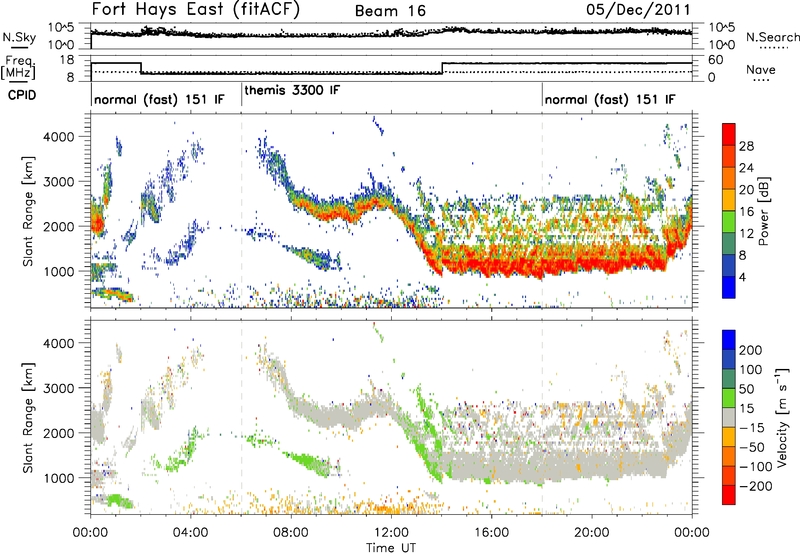Click the 24 value on power colorbar
The width and height of the screenshot is (800, 554).
(x=746, y=168)
